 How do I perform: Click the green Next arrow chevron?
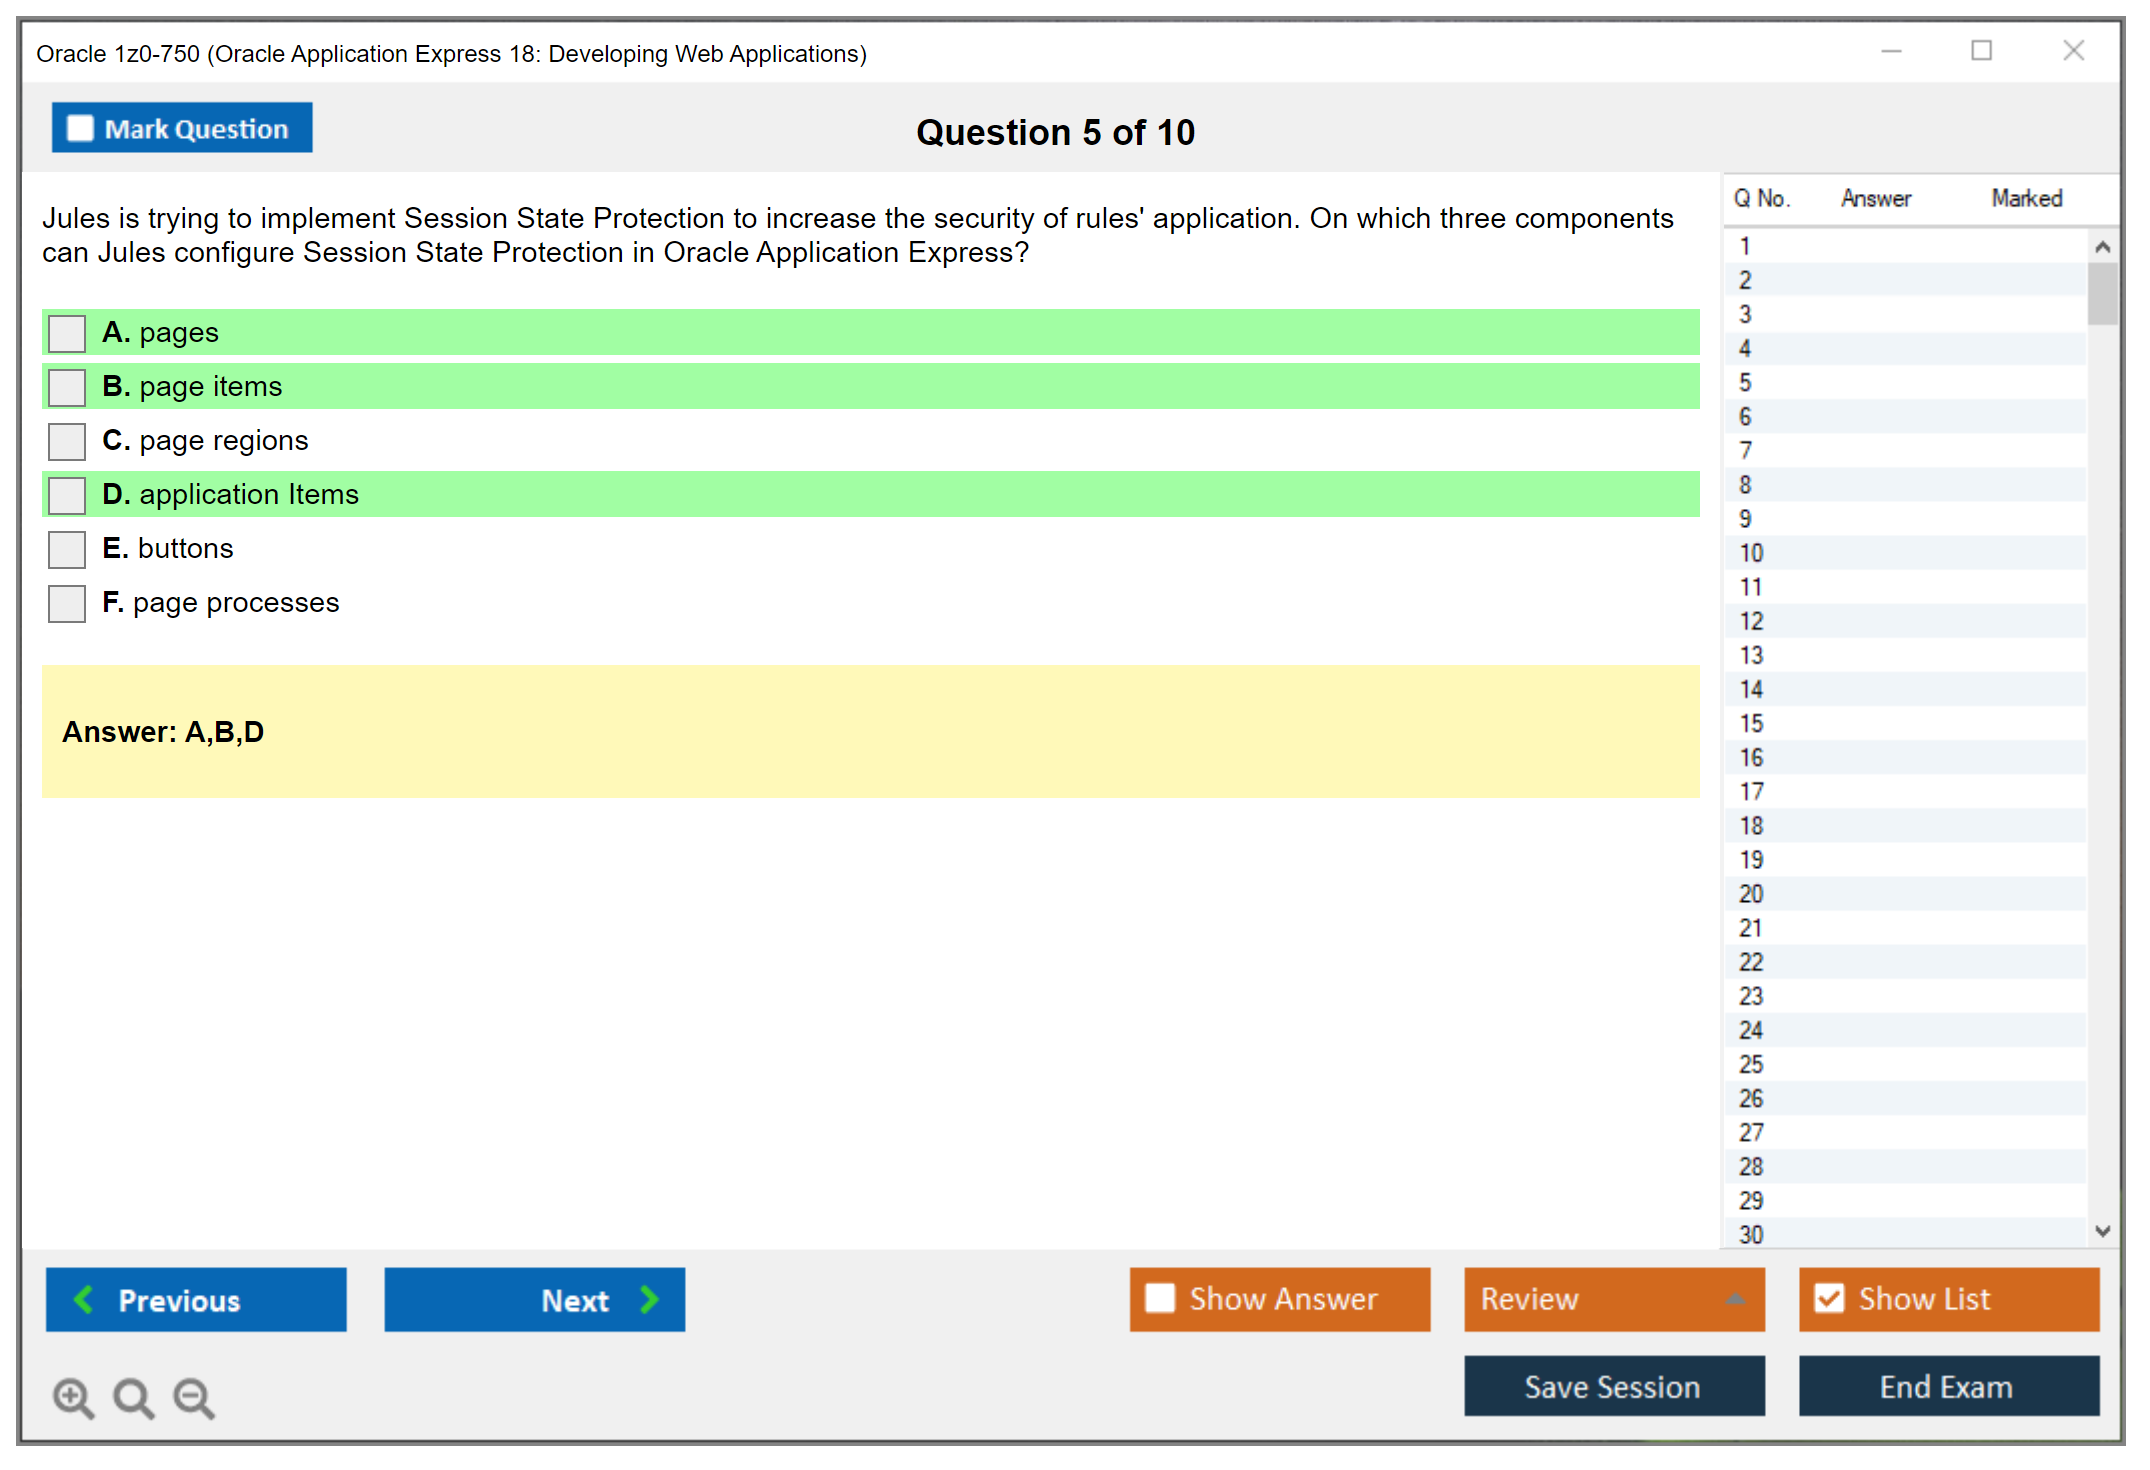click(x=648, y=1299)
